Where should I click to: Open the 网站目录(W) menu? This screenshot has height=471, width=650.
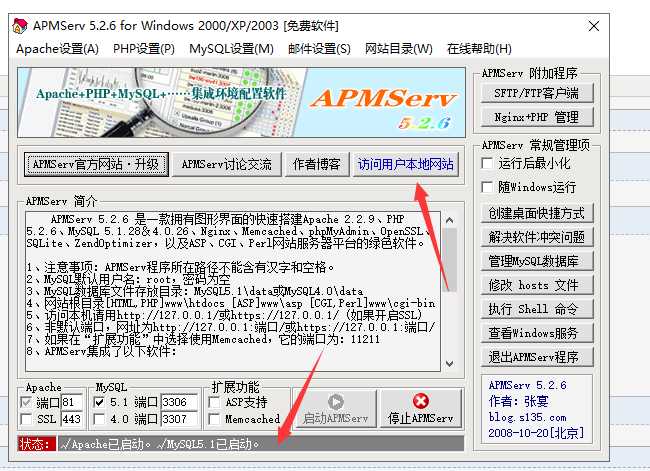398,49
